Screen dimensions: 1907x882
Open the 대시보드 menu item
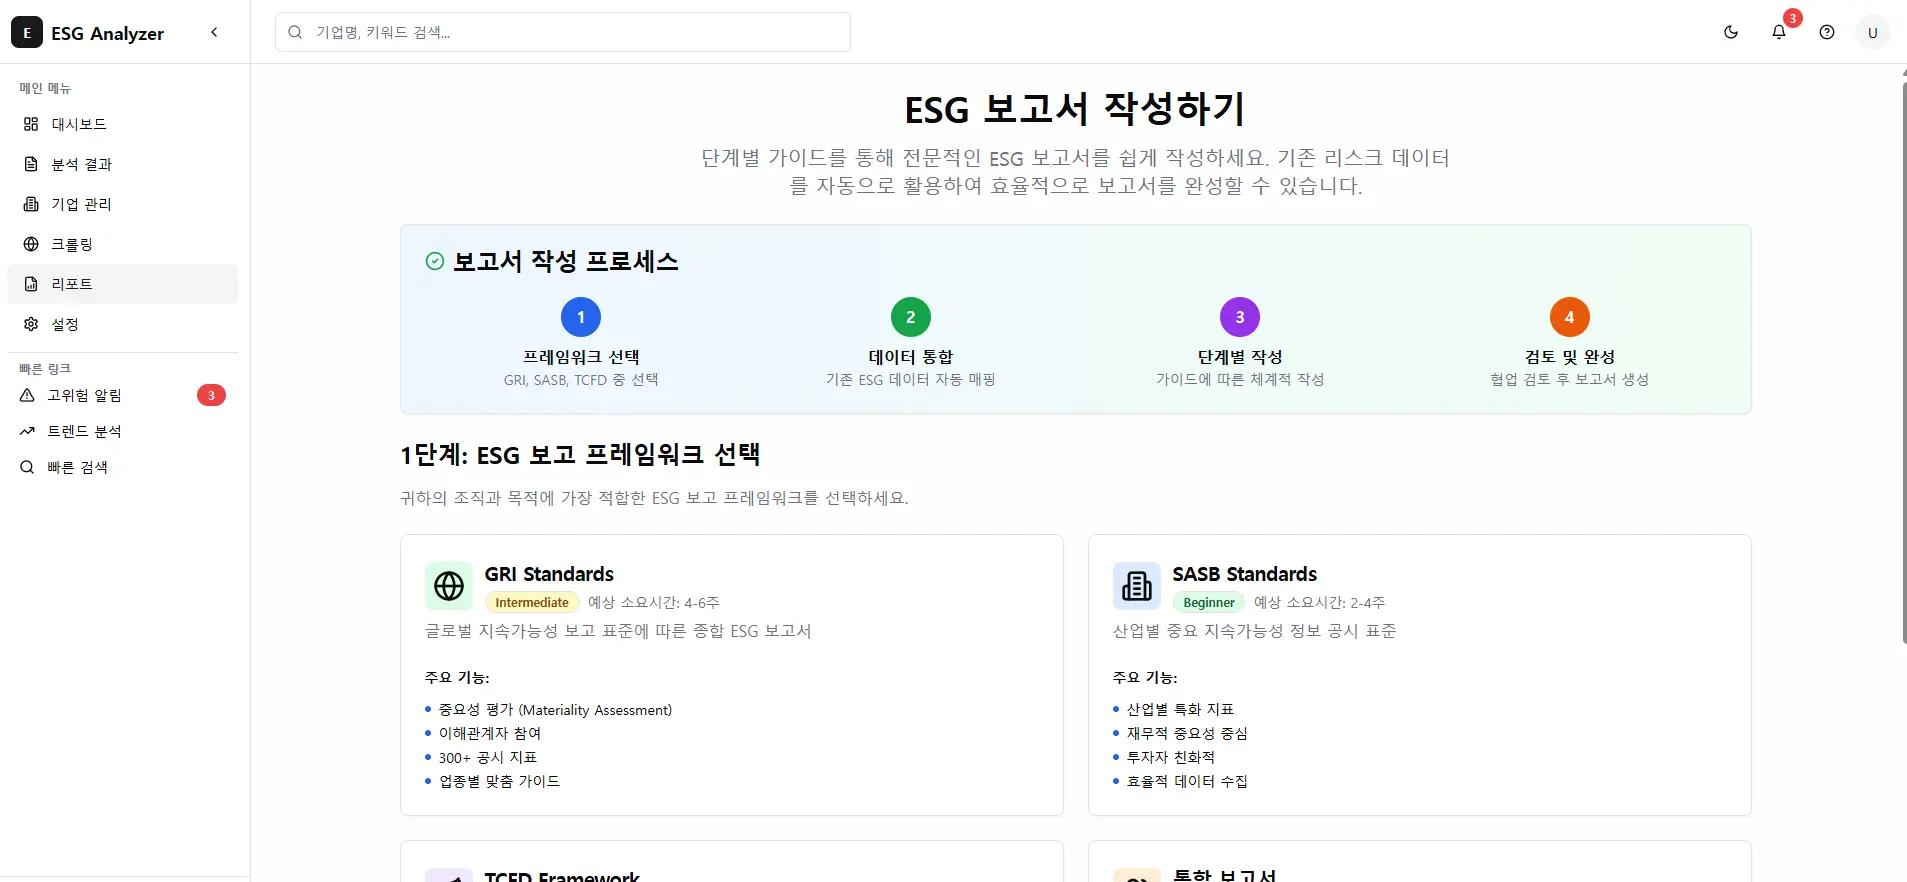pyautogui.click(x=123, y=124)
